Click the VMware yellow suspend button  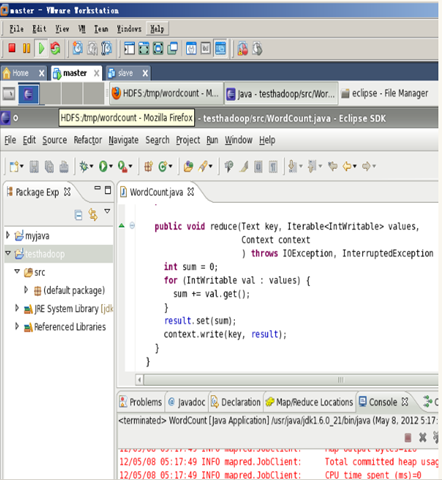point(26,48)
